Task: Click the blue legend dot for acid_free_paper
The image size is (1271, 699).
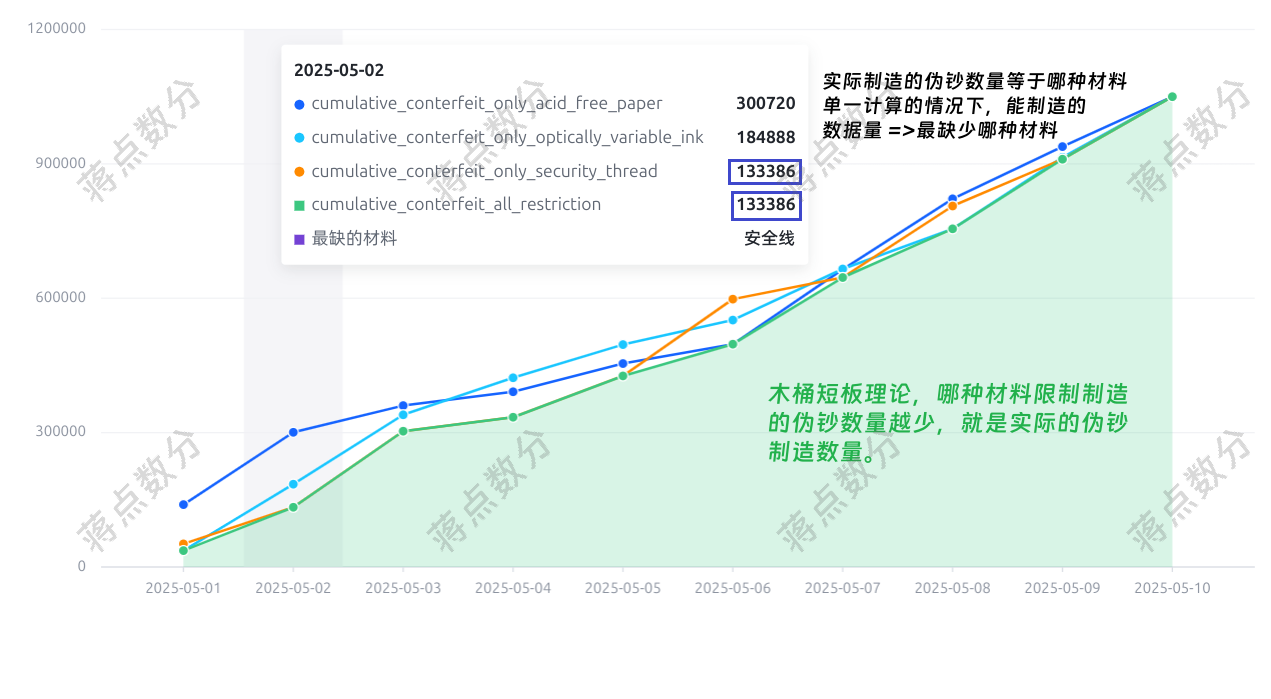Action: (299, 103)
